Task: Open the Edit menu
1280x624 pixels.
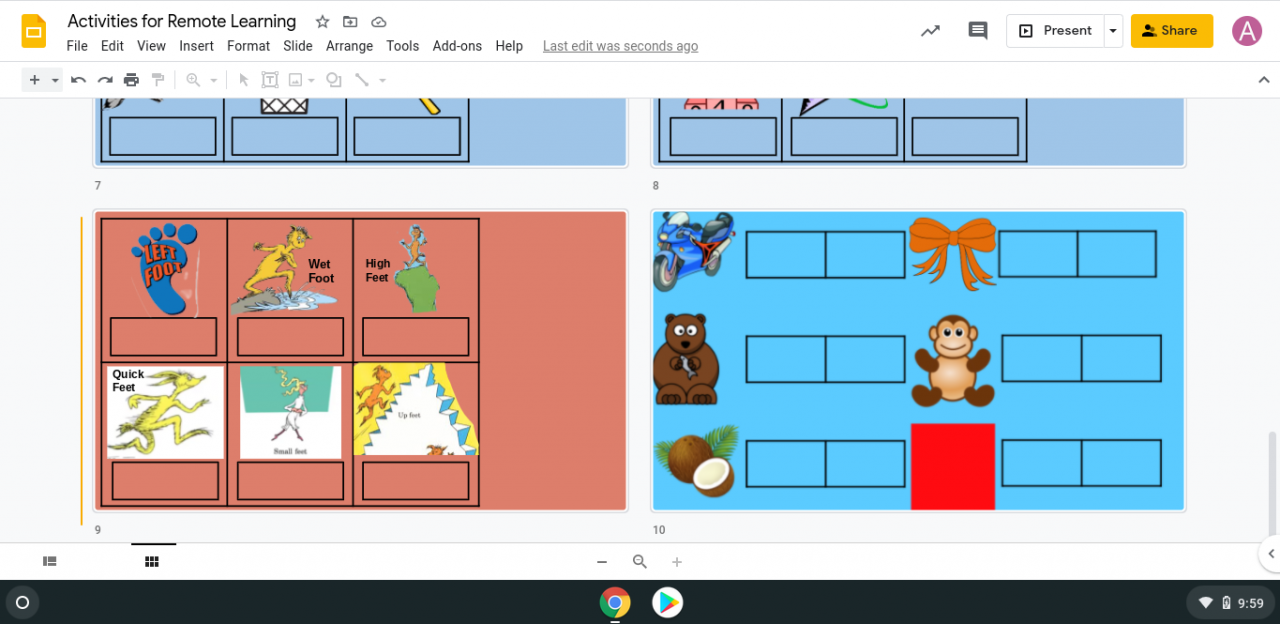Action: coord(112,46)
